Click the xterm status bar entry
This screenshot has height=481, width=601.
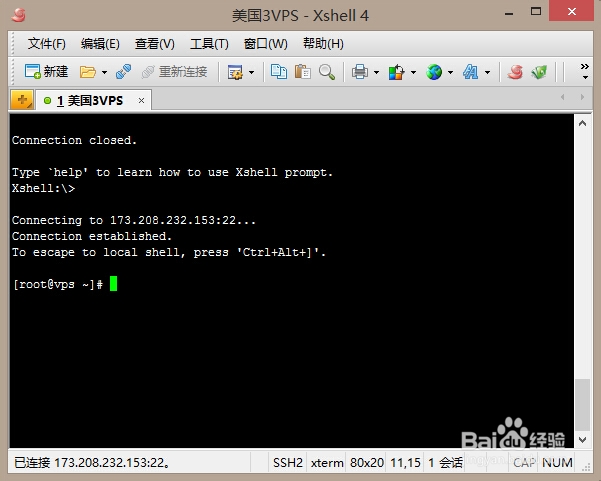(x=327, y=463)
